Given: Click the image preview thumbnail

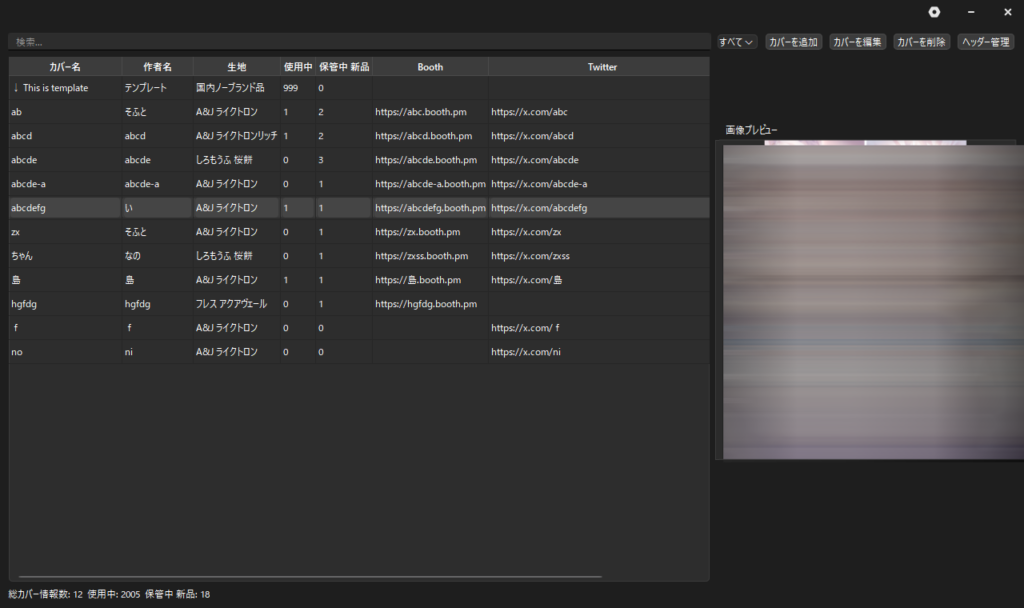Looking at the screenshot, I should (x=871, y=300).
